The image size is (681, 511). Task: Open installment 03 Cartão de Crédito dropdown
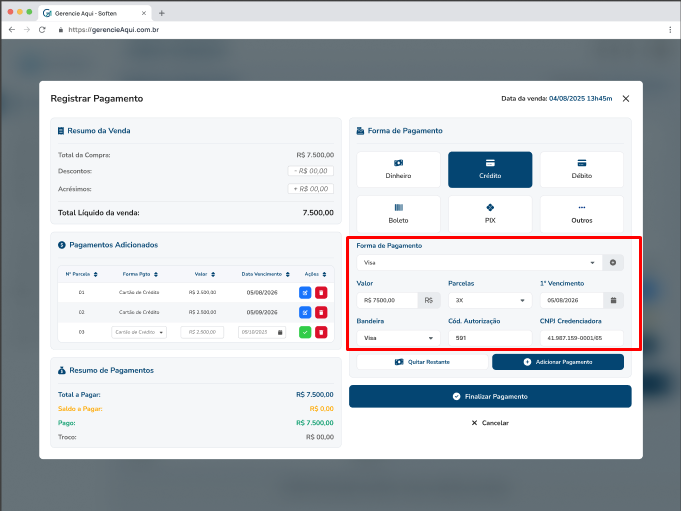[x=139, y=332]
